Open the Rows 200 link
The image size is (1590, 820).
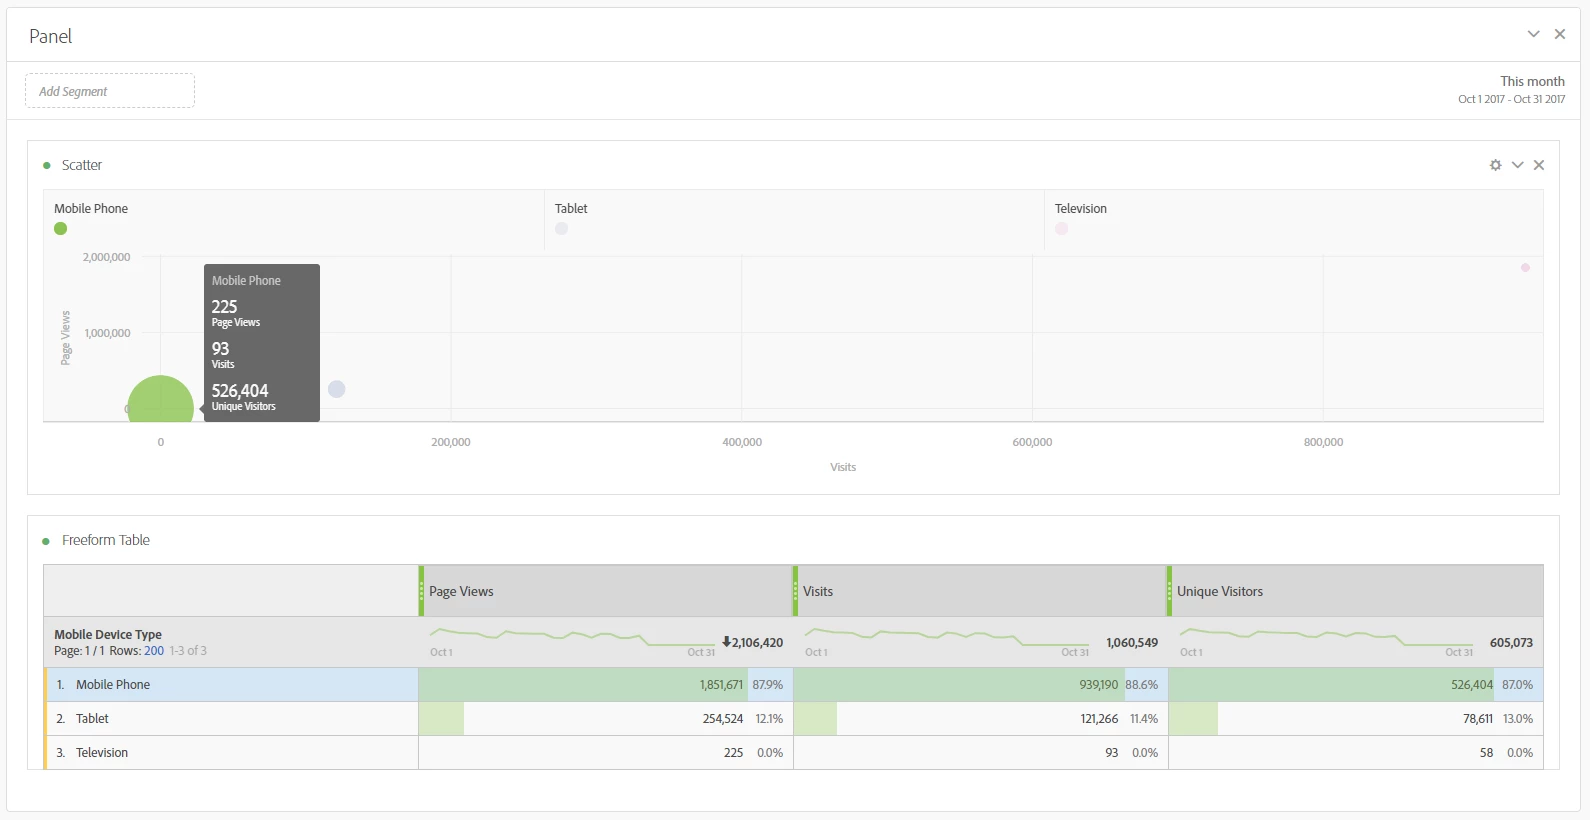click(x=154, y=651)
